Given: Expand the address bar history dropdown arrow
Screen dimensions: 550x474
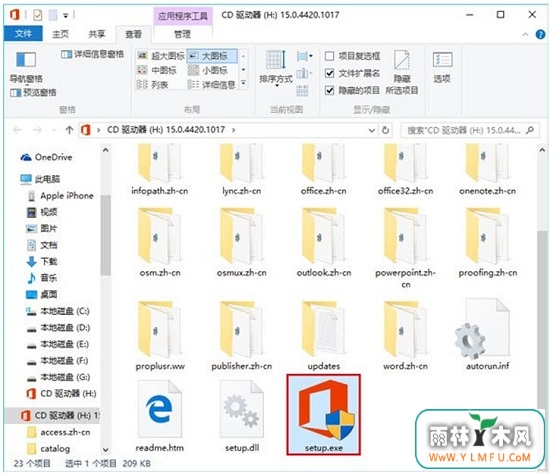Looking at the screenshot, I should (x=372, y=131).
